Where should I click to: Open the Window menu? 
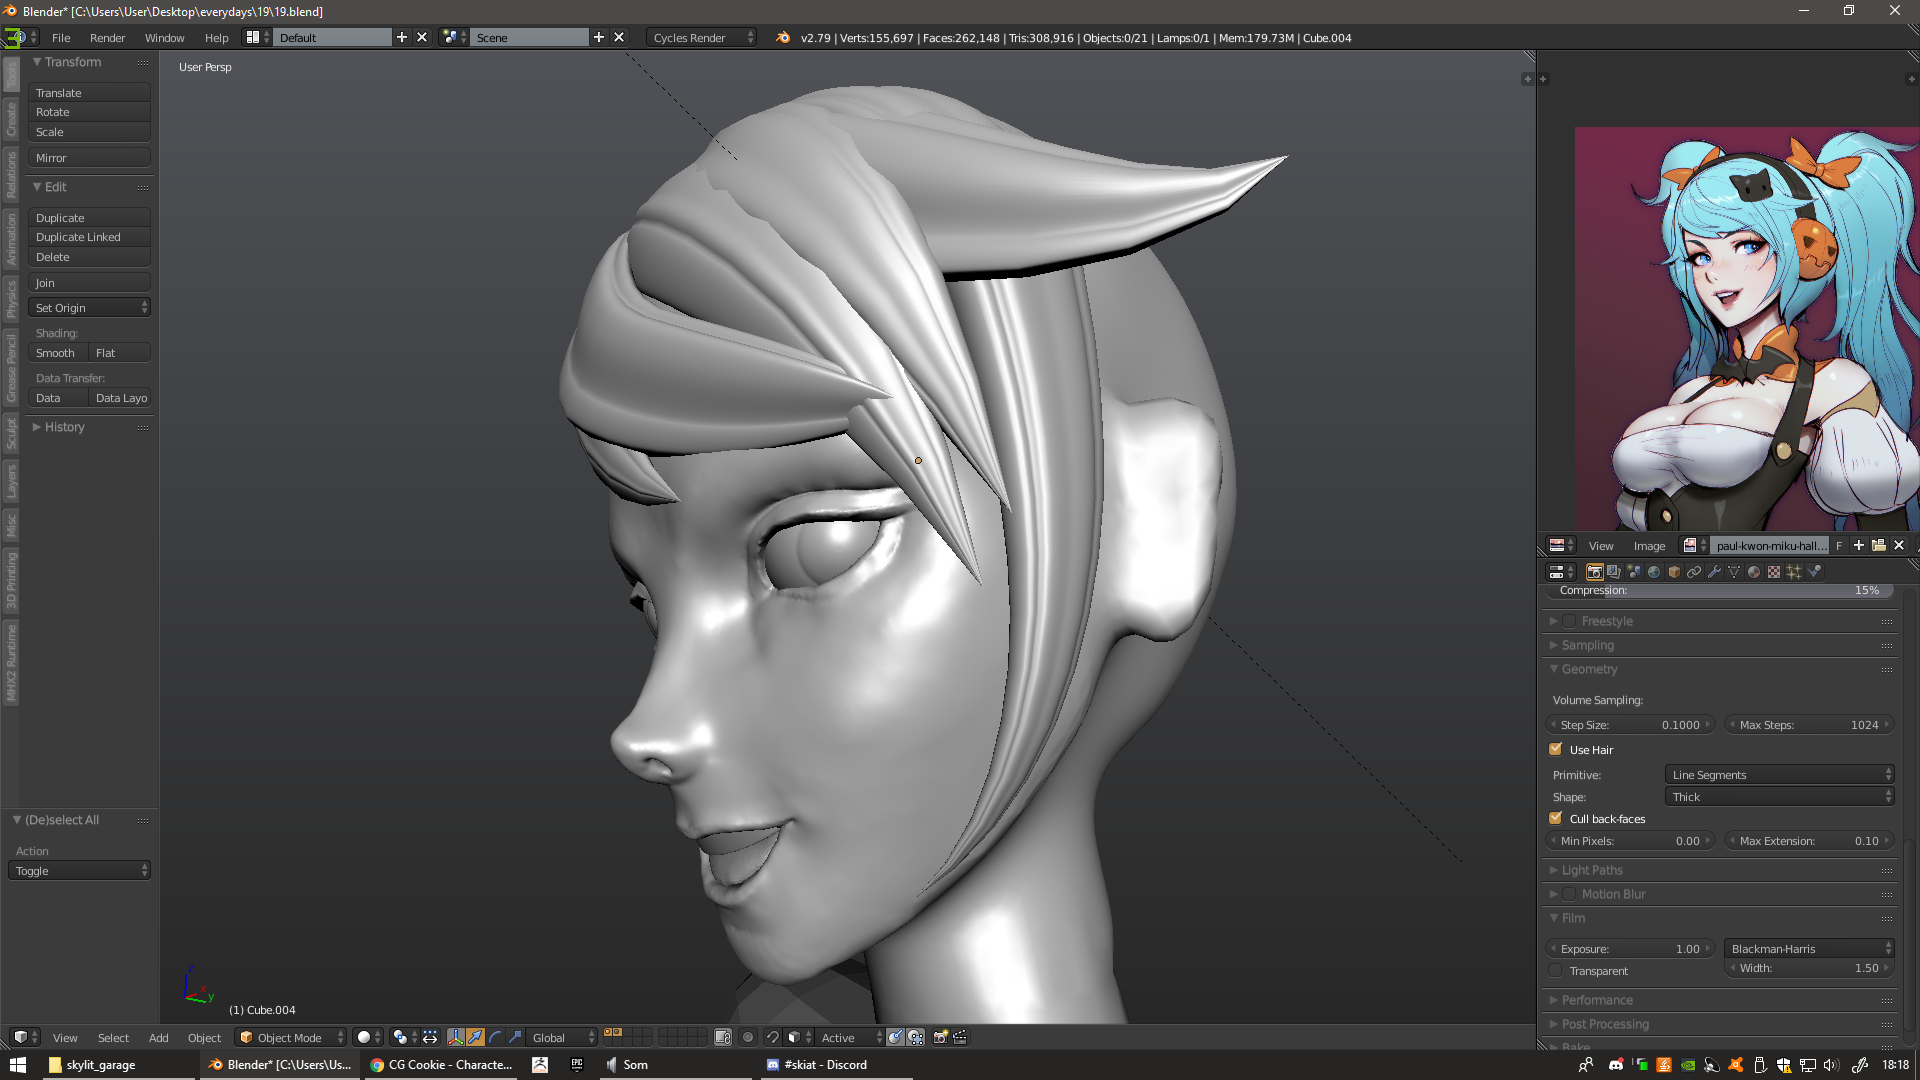pyautogui.click(x=164, y=37)
